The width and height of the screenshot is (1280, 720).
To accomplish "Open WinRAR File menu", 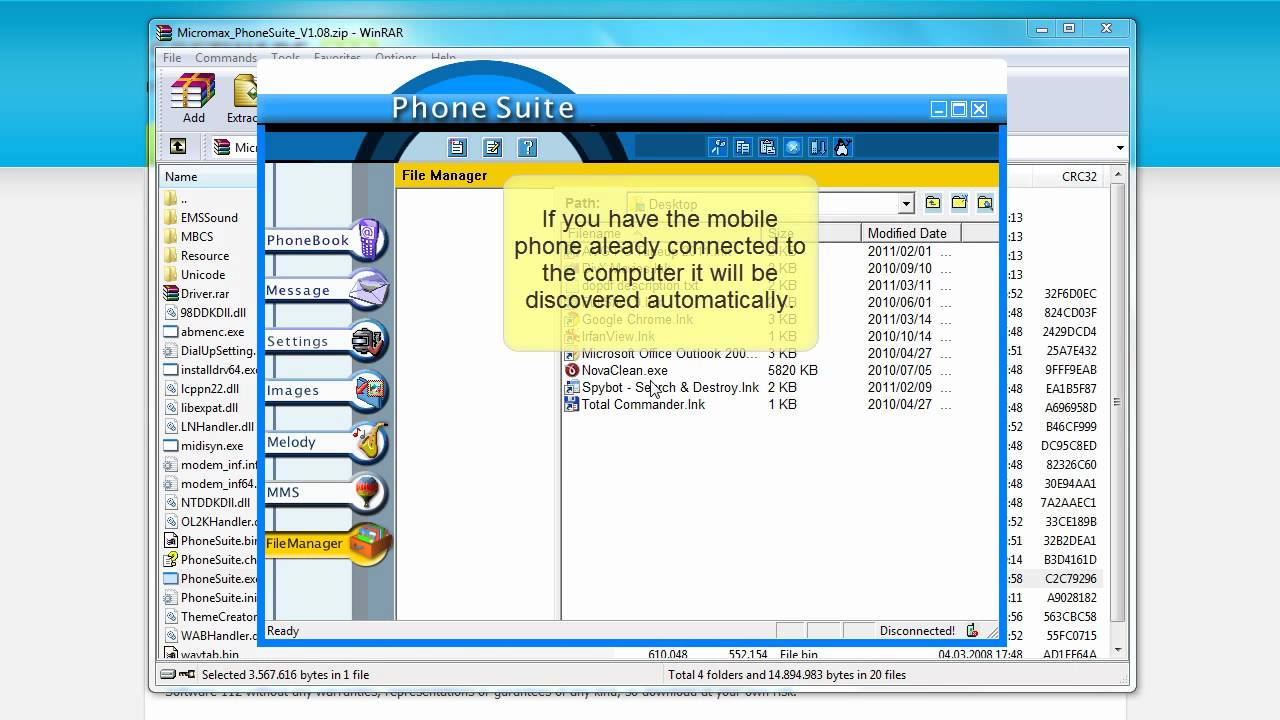I will (x=172, y=58).
